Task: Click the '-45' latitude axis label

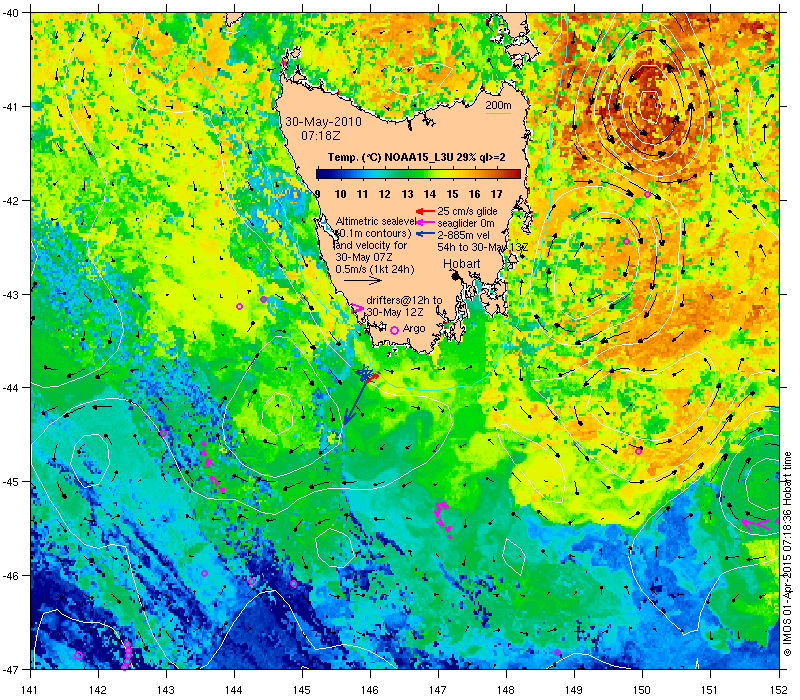Action: 10,482
